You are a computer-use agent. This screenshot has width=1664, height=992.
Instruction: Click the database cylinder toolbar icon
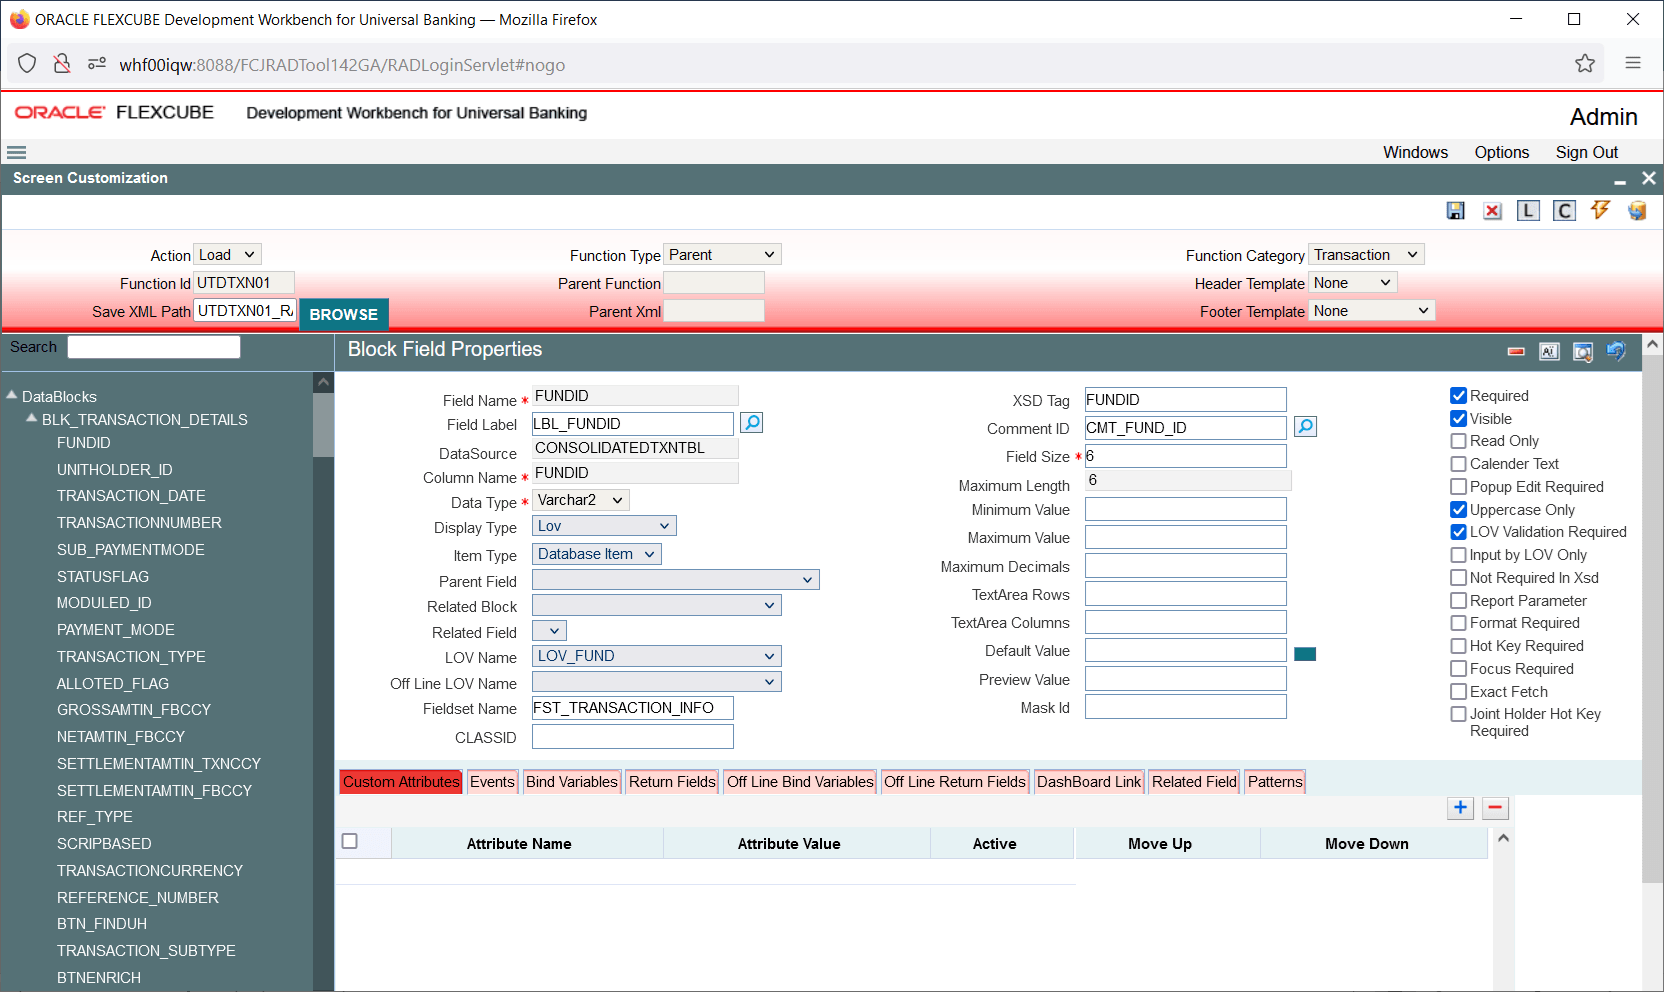1637,211
